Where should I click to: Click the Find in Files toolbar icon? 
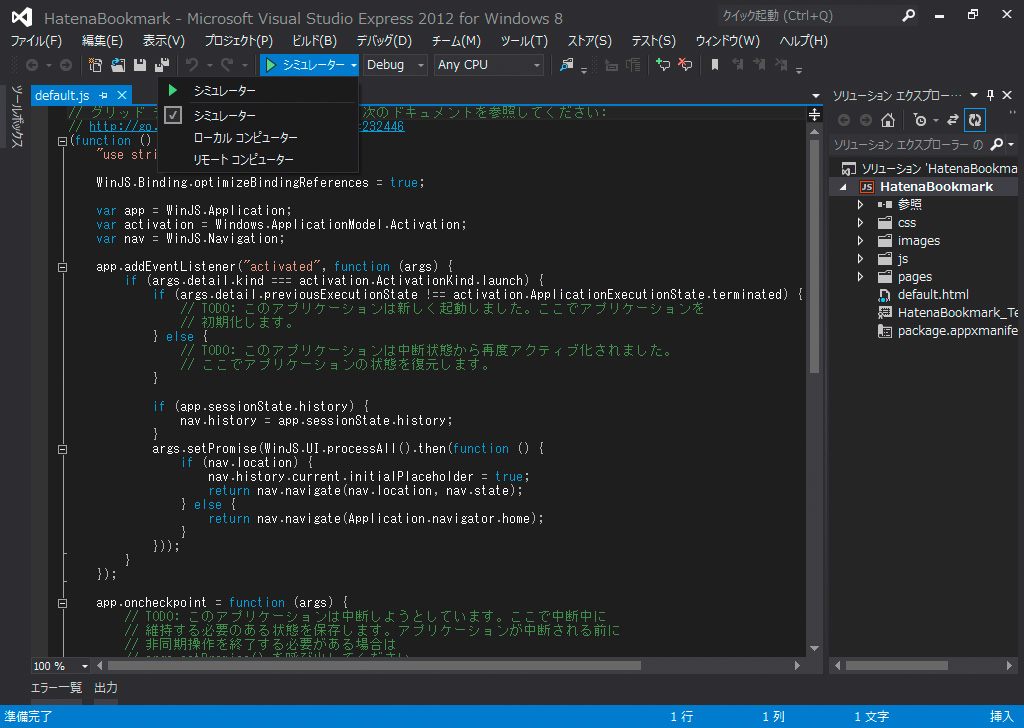pyautogui.click(x=566, y=65)
